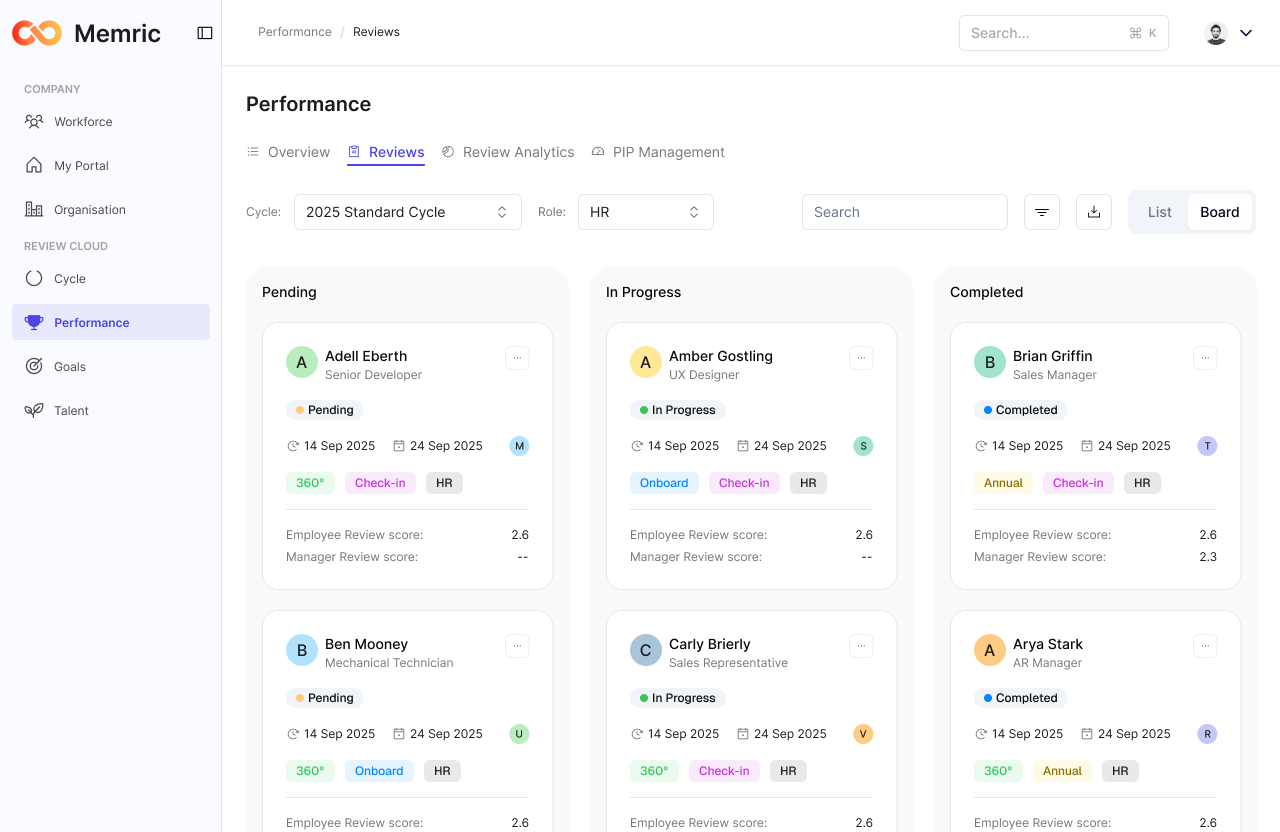
Task: Open the Goals page
Action: pyautogui.click(x=111, y=367)
